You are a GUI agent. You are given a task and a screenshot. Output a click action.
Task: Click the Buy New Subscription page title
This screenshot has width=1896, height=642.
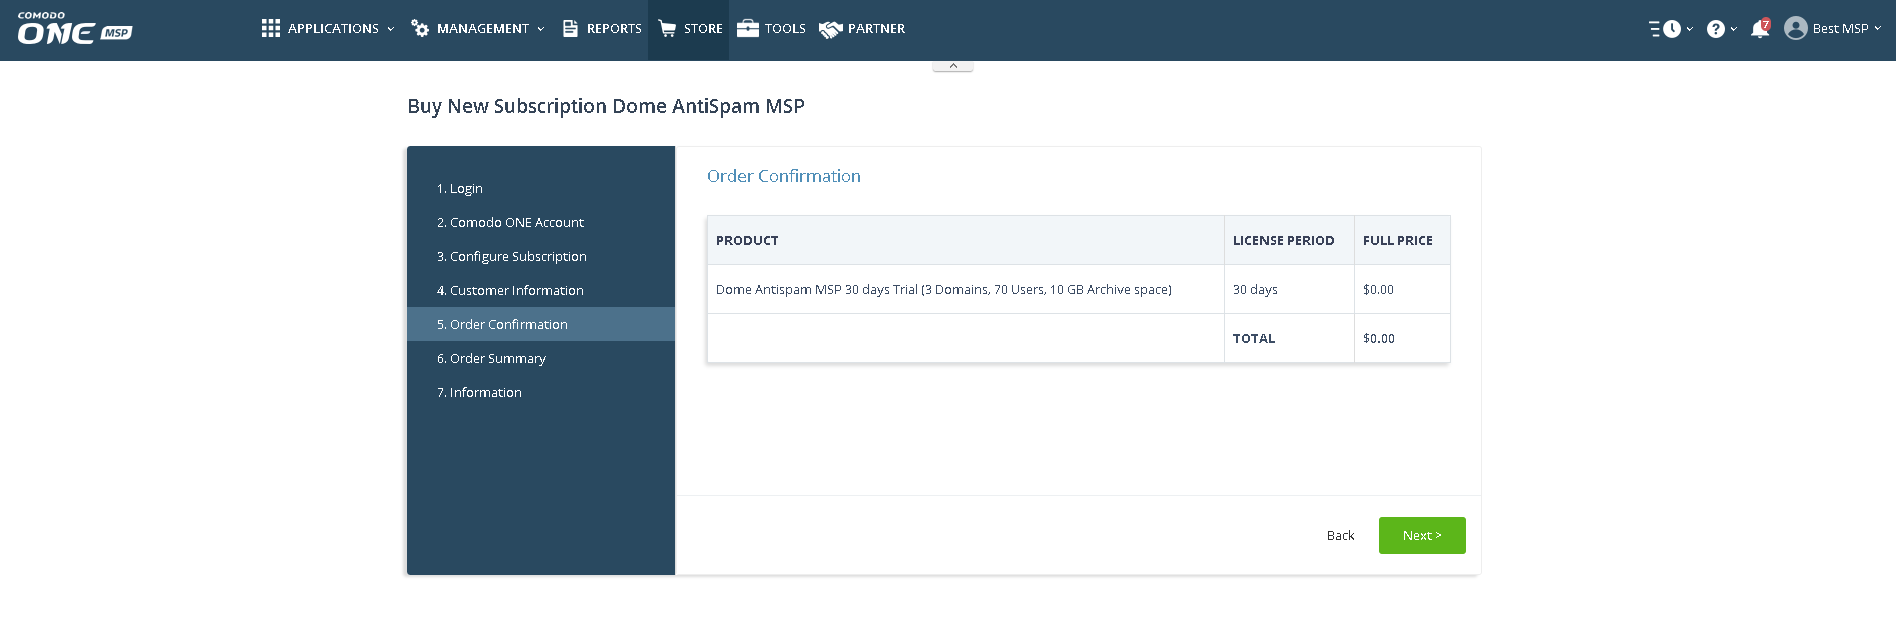[x=606, y=106]
